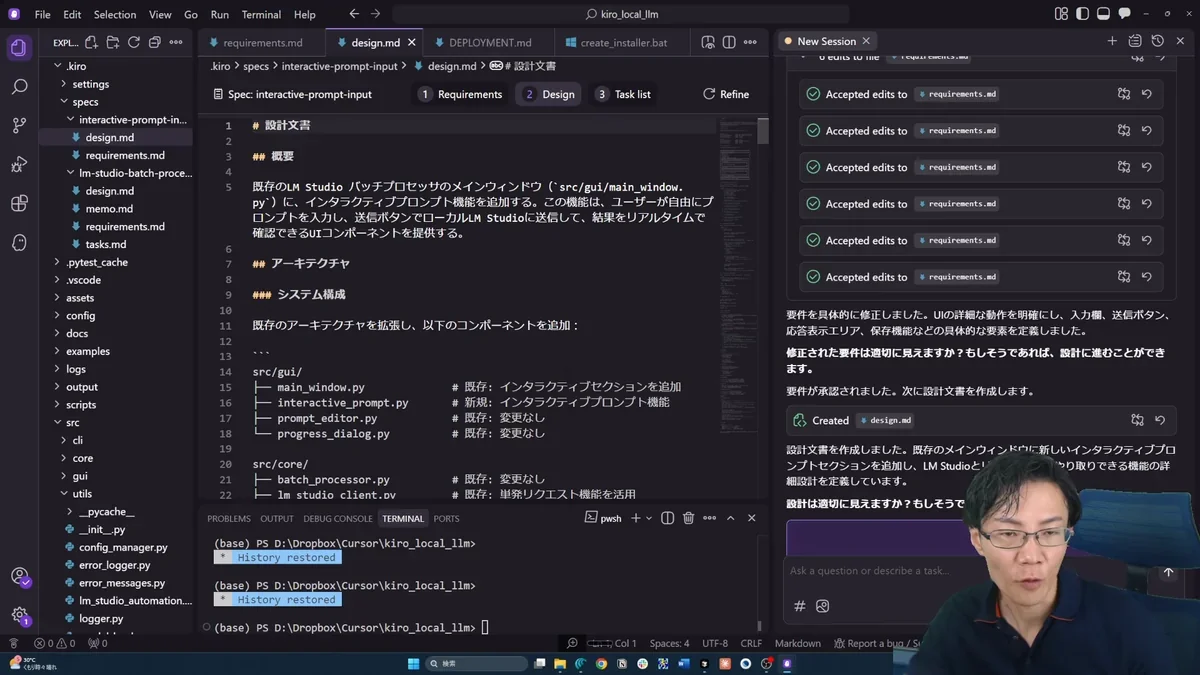
Task: Collapse all folders in Explorer
Action: (154, 42)
